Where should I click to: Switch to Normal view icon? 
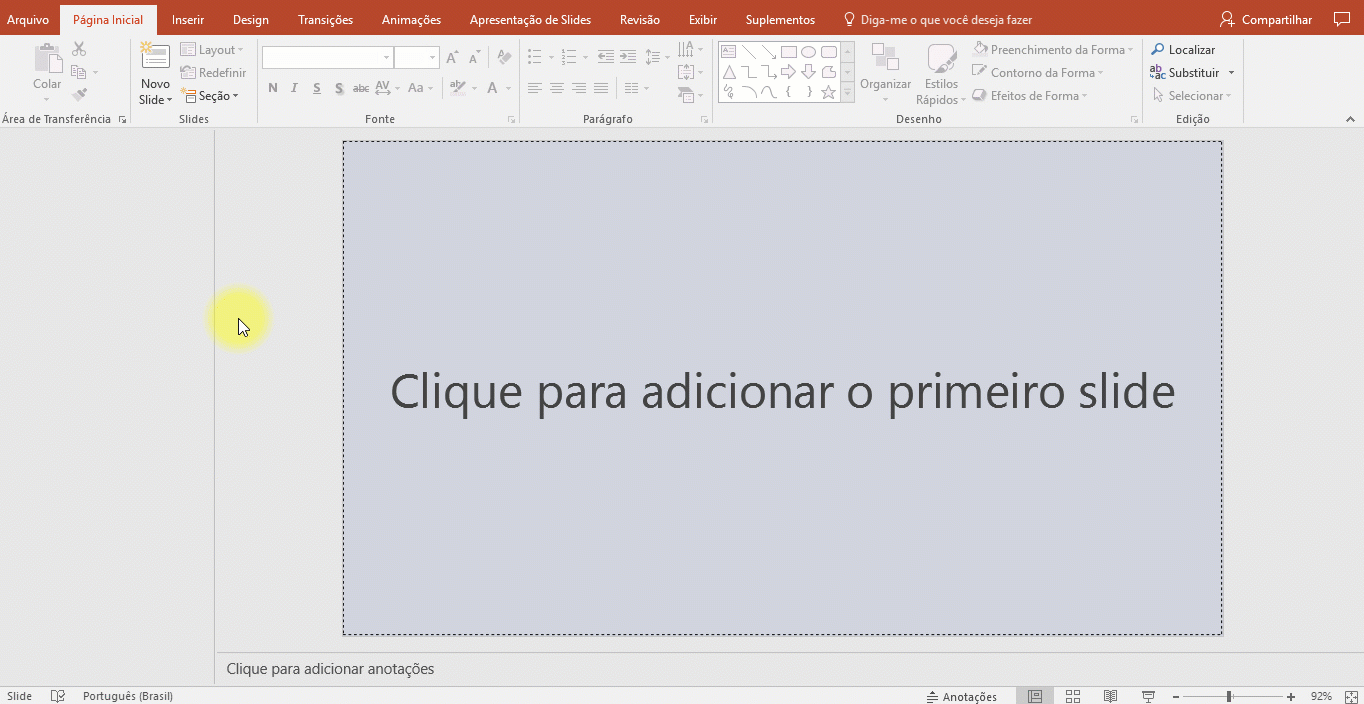(x=1035, y=696)
